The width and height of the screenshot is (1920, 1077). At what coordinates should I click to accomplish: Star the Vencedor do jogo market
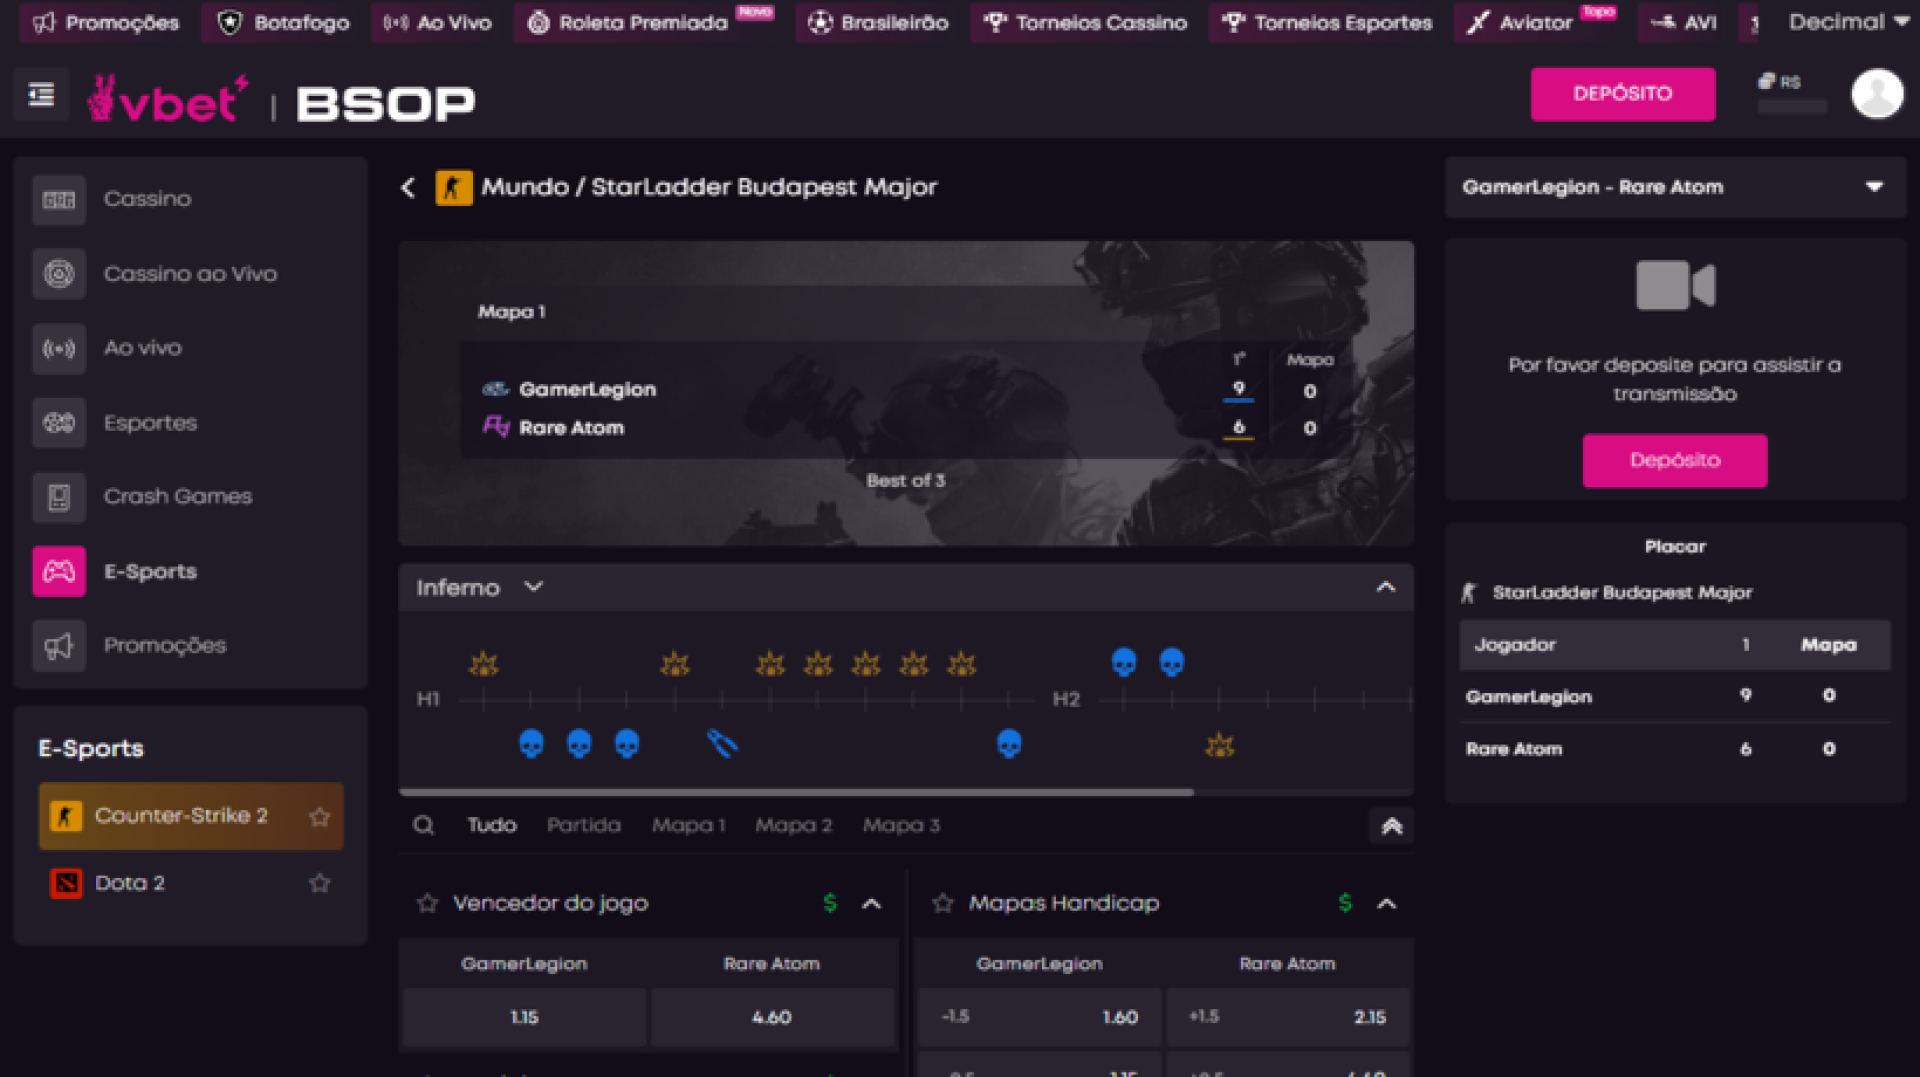click(x=428, y=904)
